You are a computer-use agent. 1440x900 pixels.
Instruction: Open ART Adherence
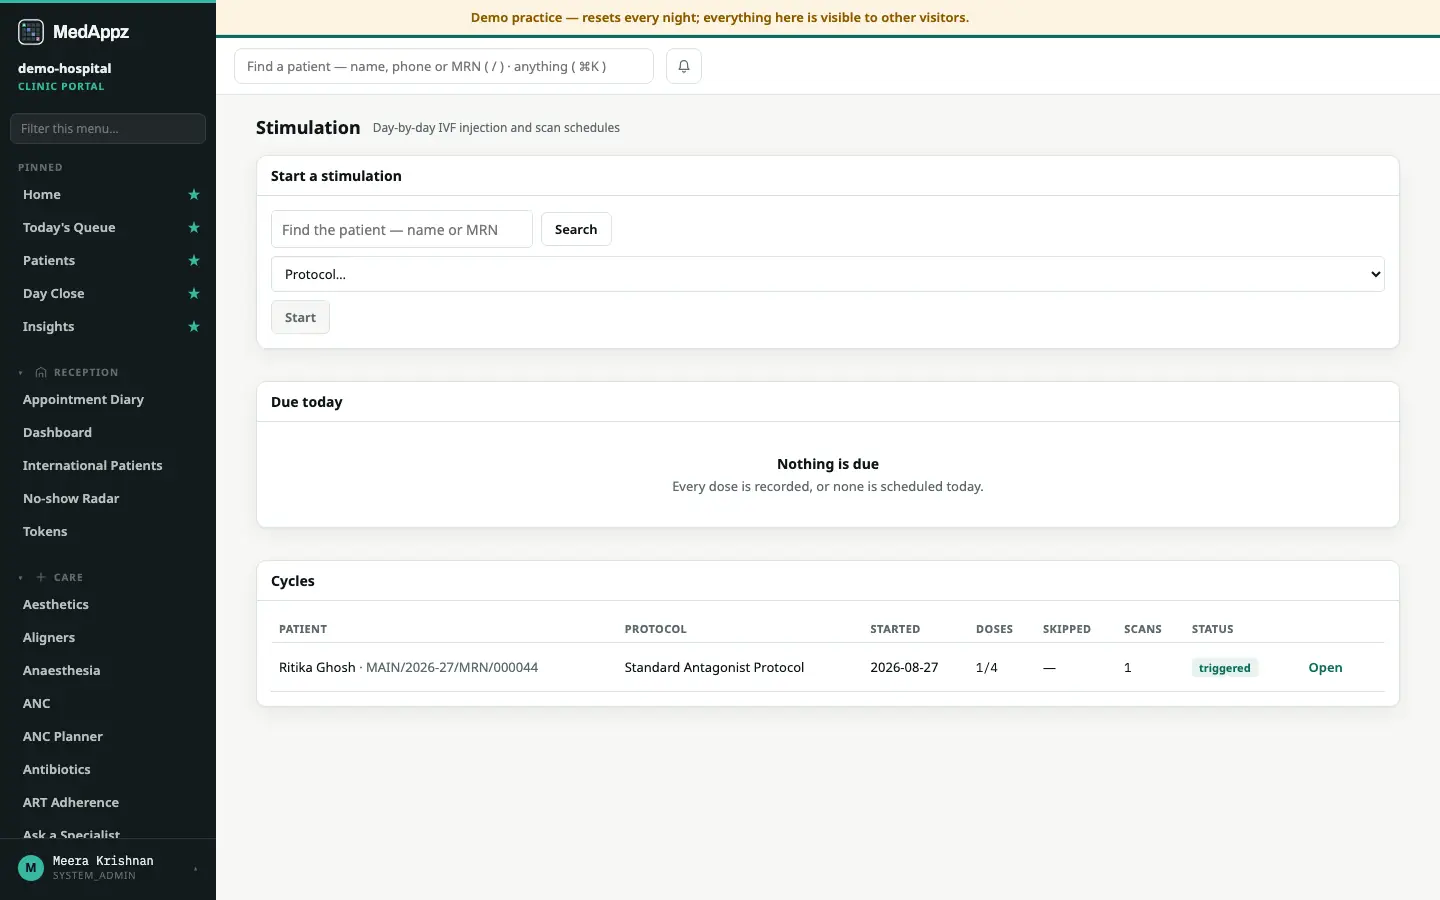click(71, 803)
